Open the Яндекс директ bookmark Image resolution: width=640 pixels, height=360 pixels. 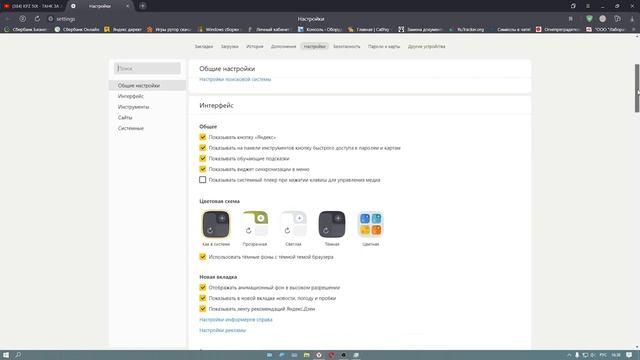[x=123, y=29]
